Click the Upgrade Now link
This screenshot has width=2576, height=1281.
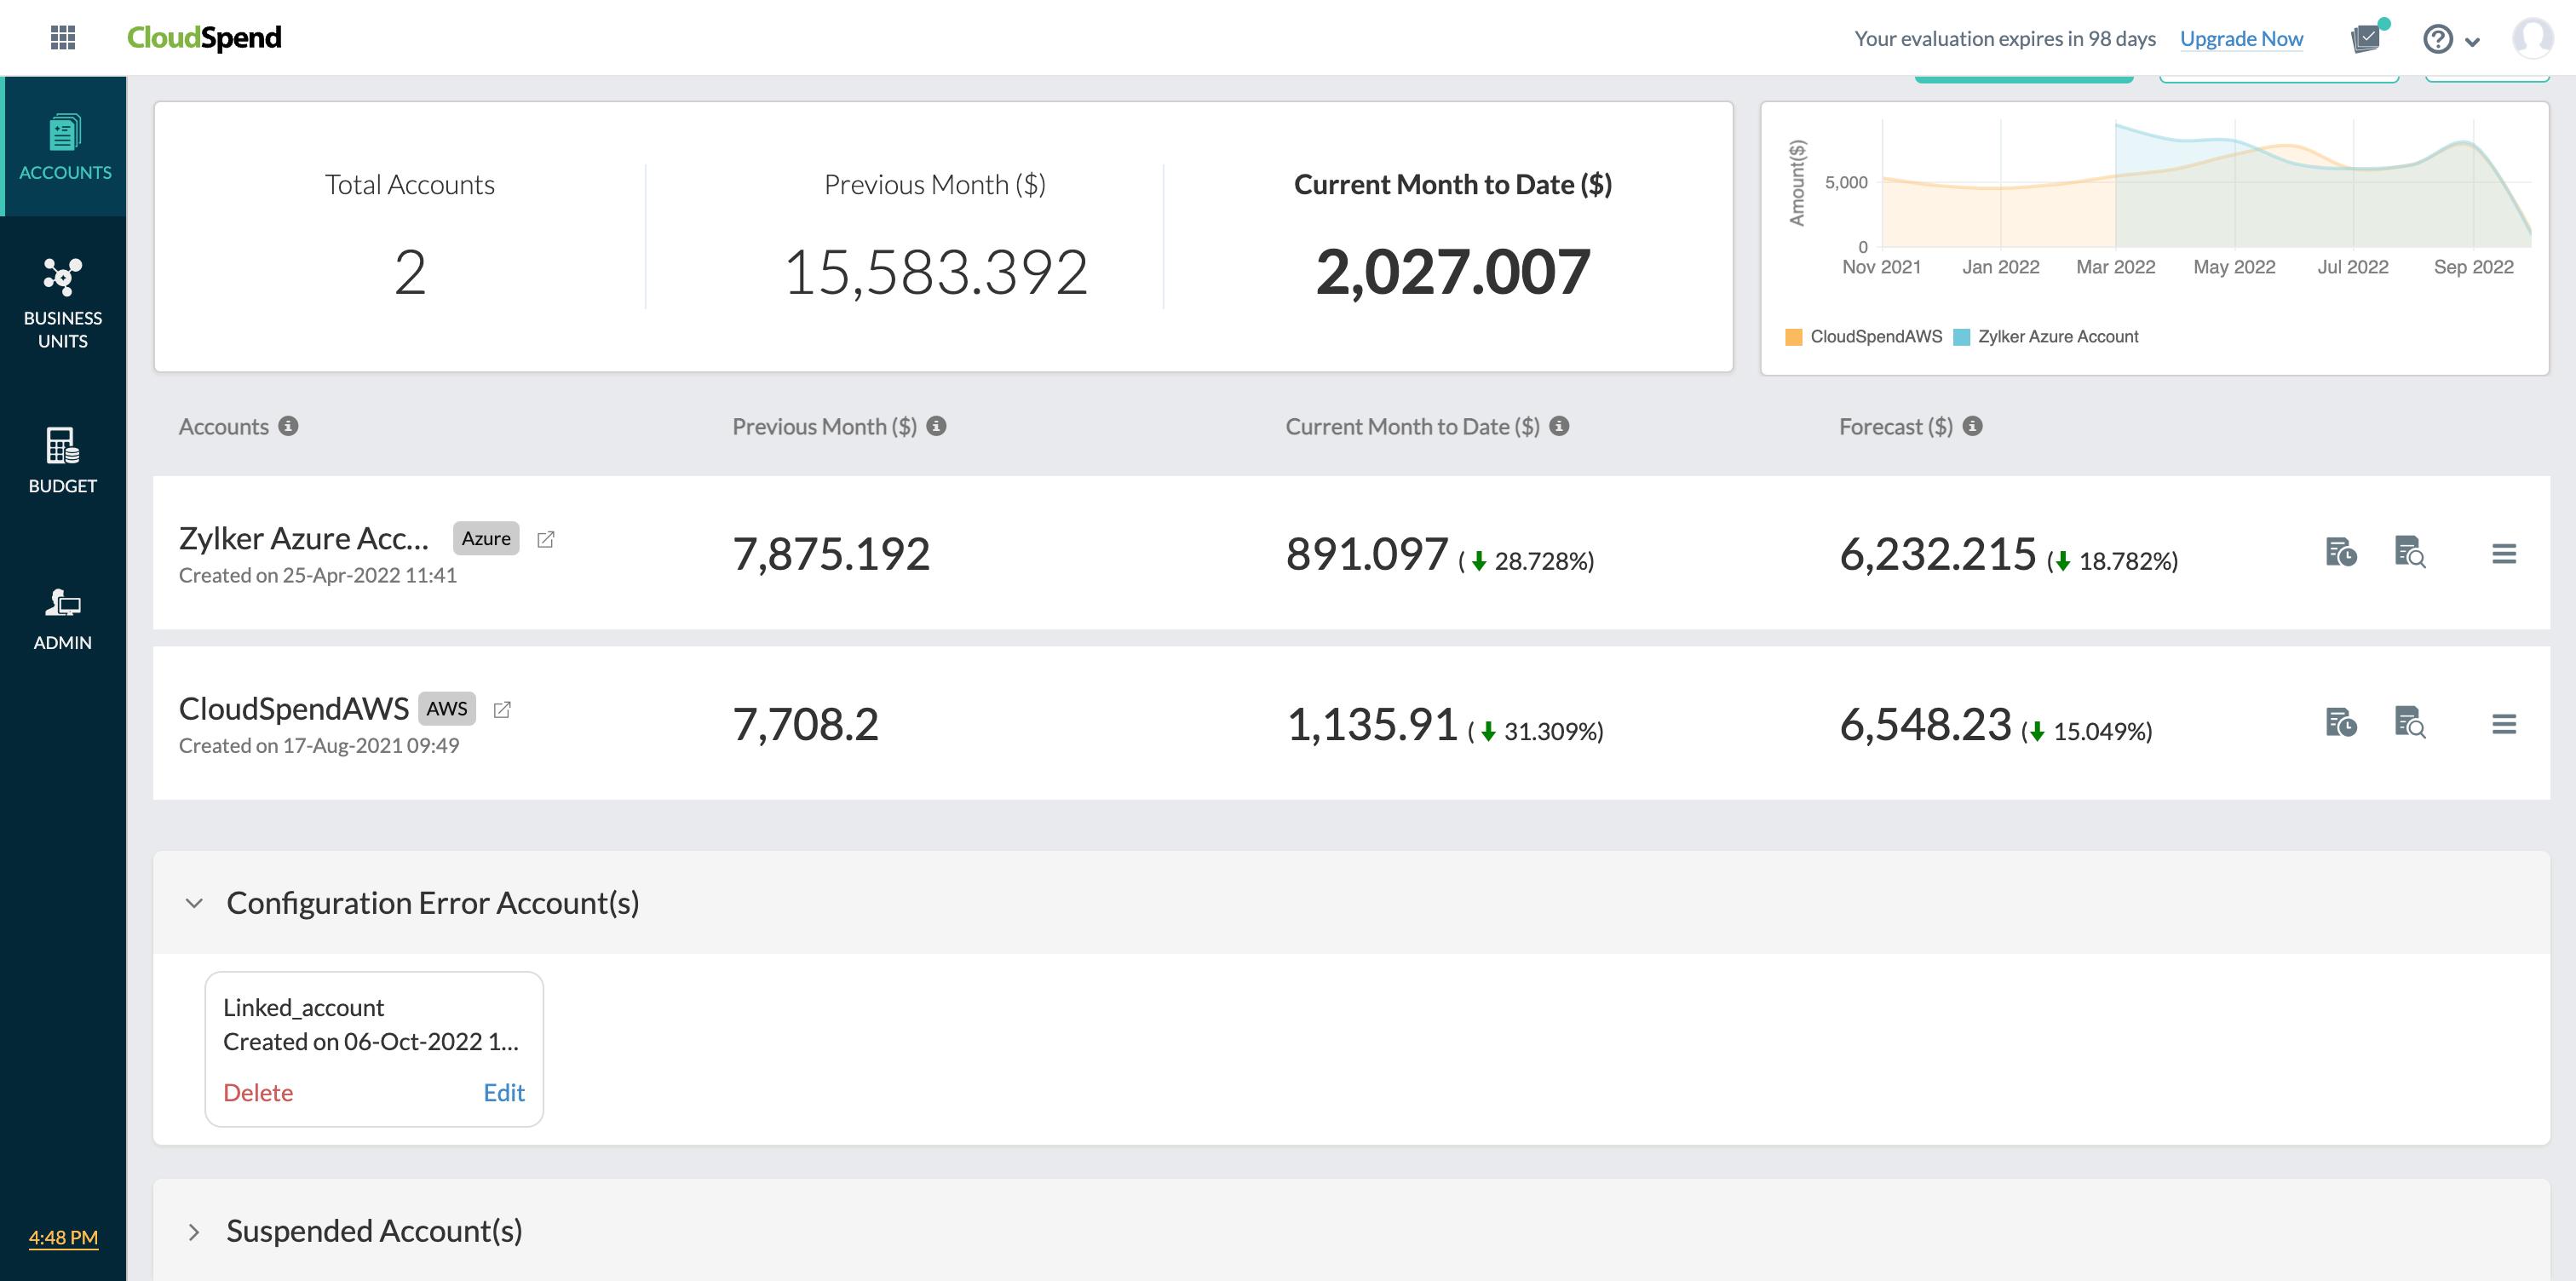click(2240, 39)
